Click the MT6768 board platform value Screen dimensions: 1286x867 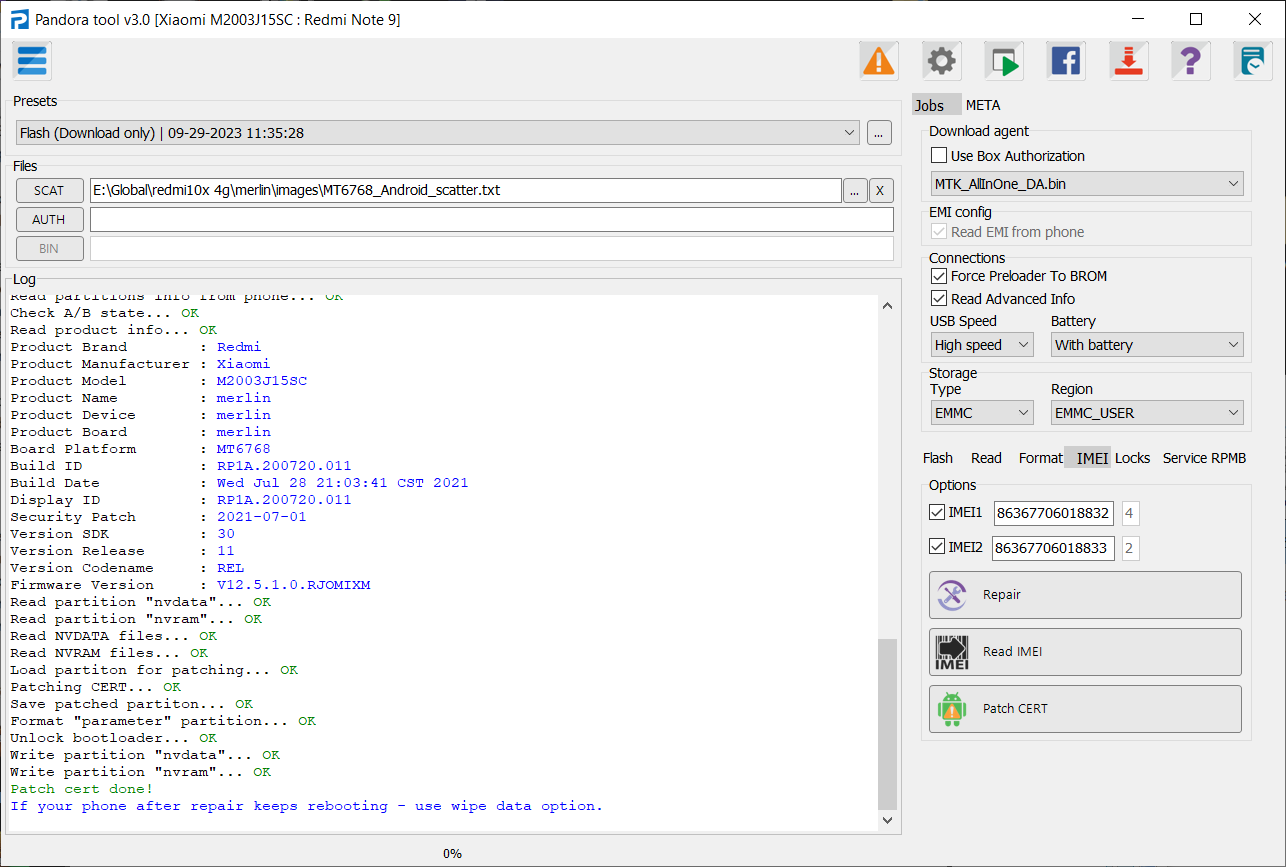[243, 449]
